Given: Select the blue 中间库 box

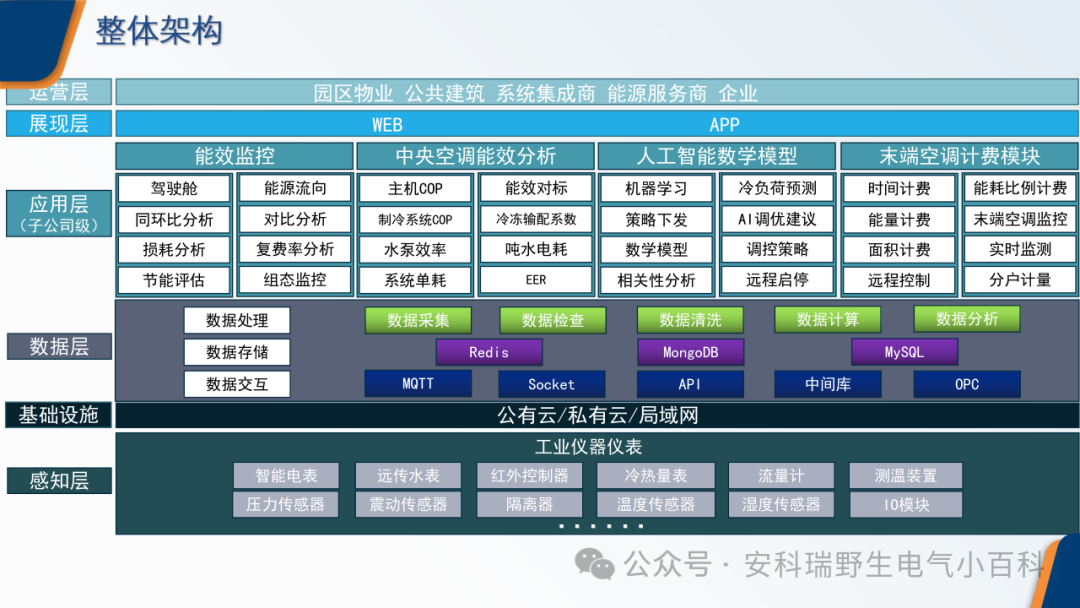Looking at the screenshot, I should (x=828, y=384).
